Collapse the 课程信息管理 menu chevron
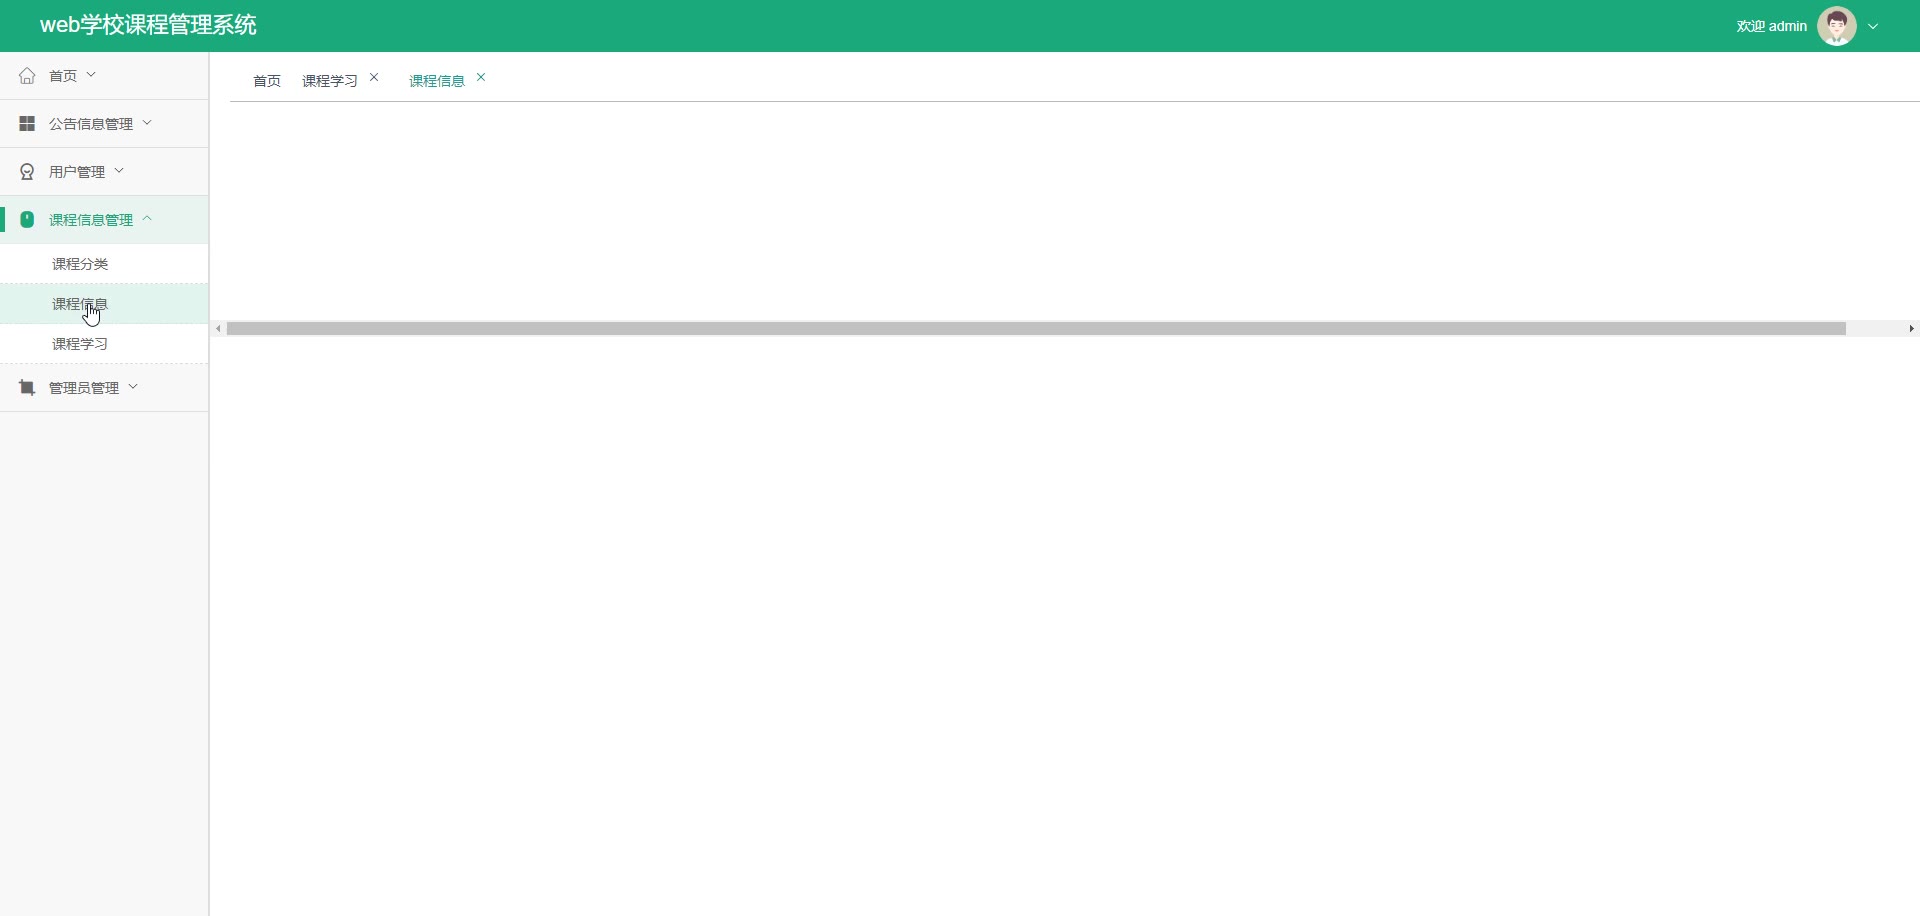Screen dimensions: 1920x916 tap(147, 218)
